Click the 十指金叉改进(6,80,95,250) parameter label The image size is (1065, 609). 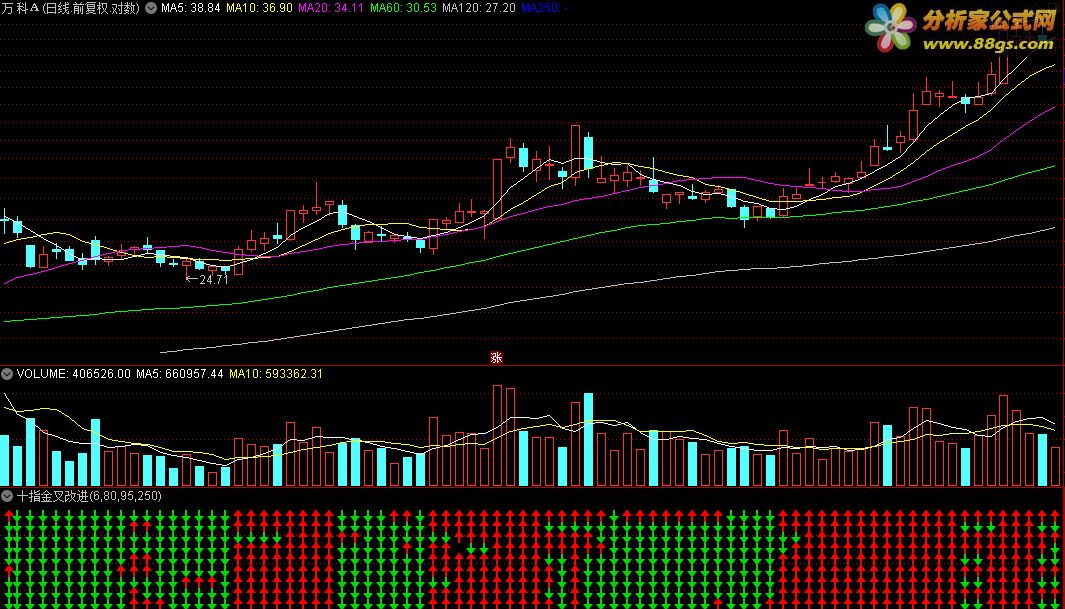(x=89, y=496)
